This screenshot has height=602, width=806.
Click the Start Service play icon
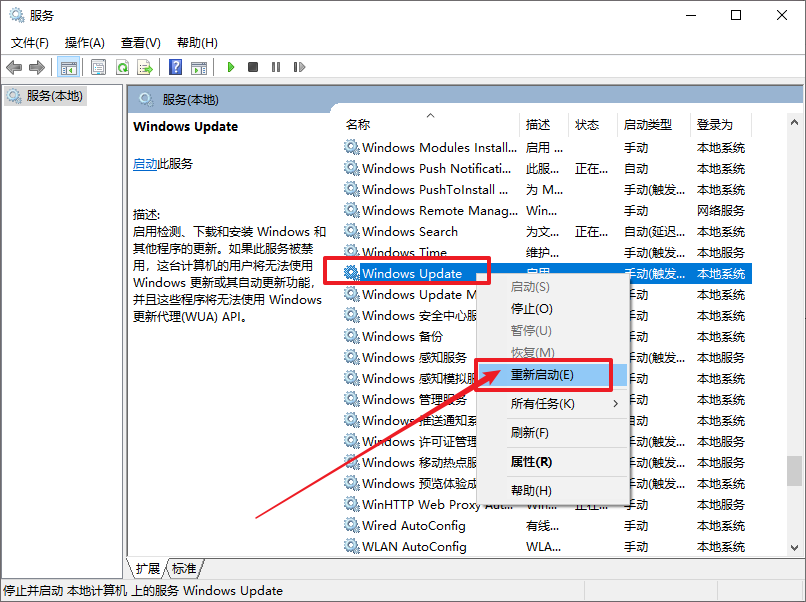pos(230,67)
